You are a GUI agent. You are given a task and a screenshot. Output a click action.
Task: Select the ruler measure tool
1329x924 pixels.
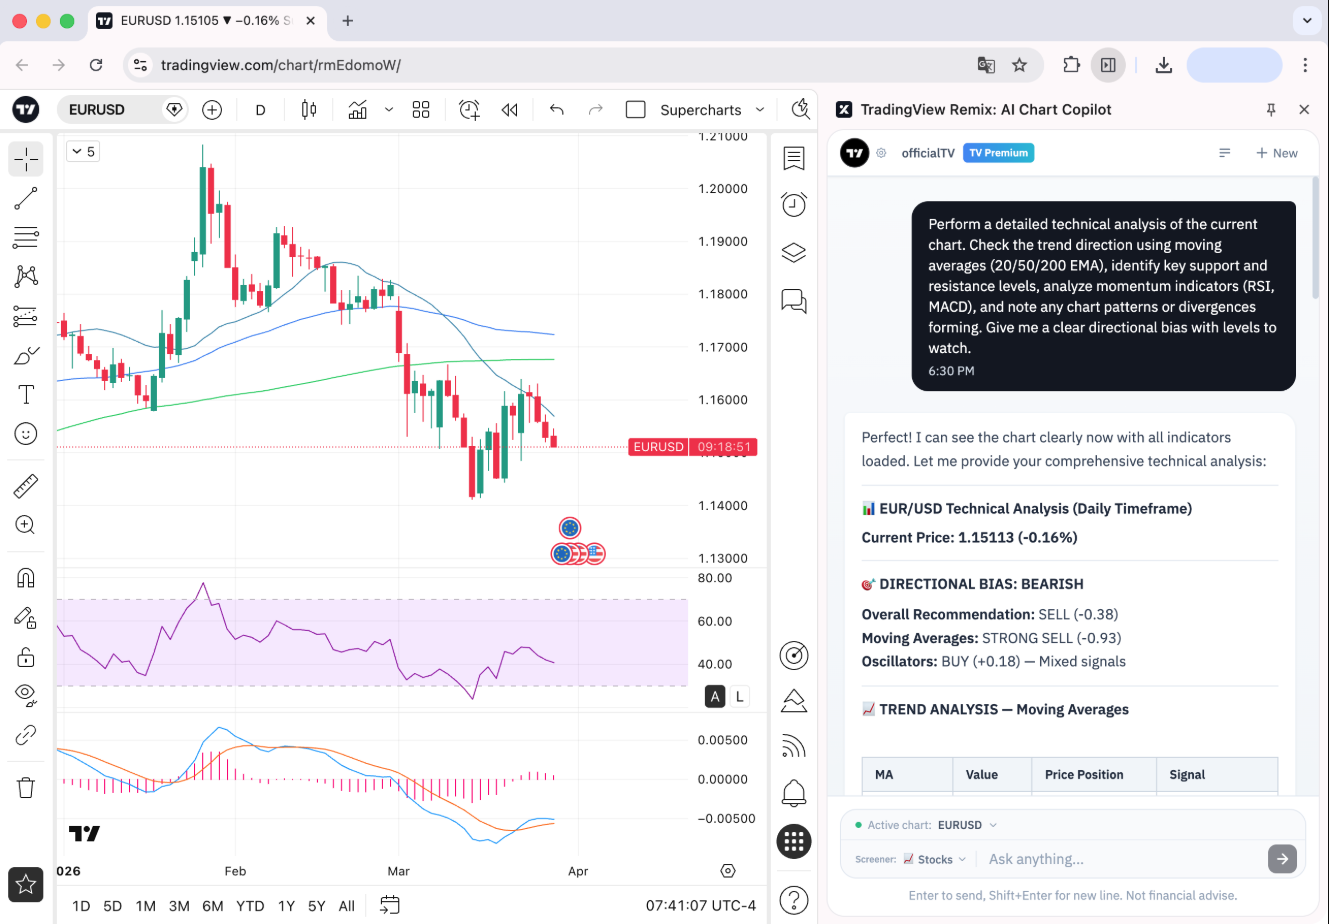(26, 486)
